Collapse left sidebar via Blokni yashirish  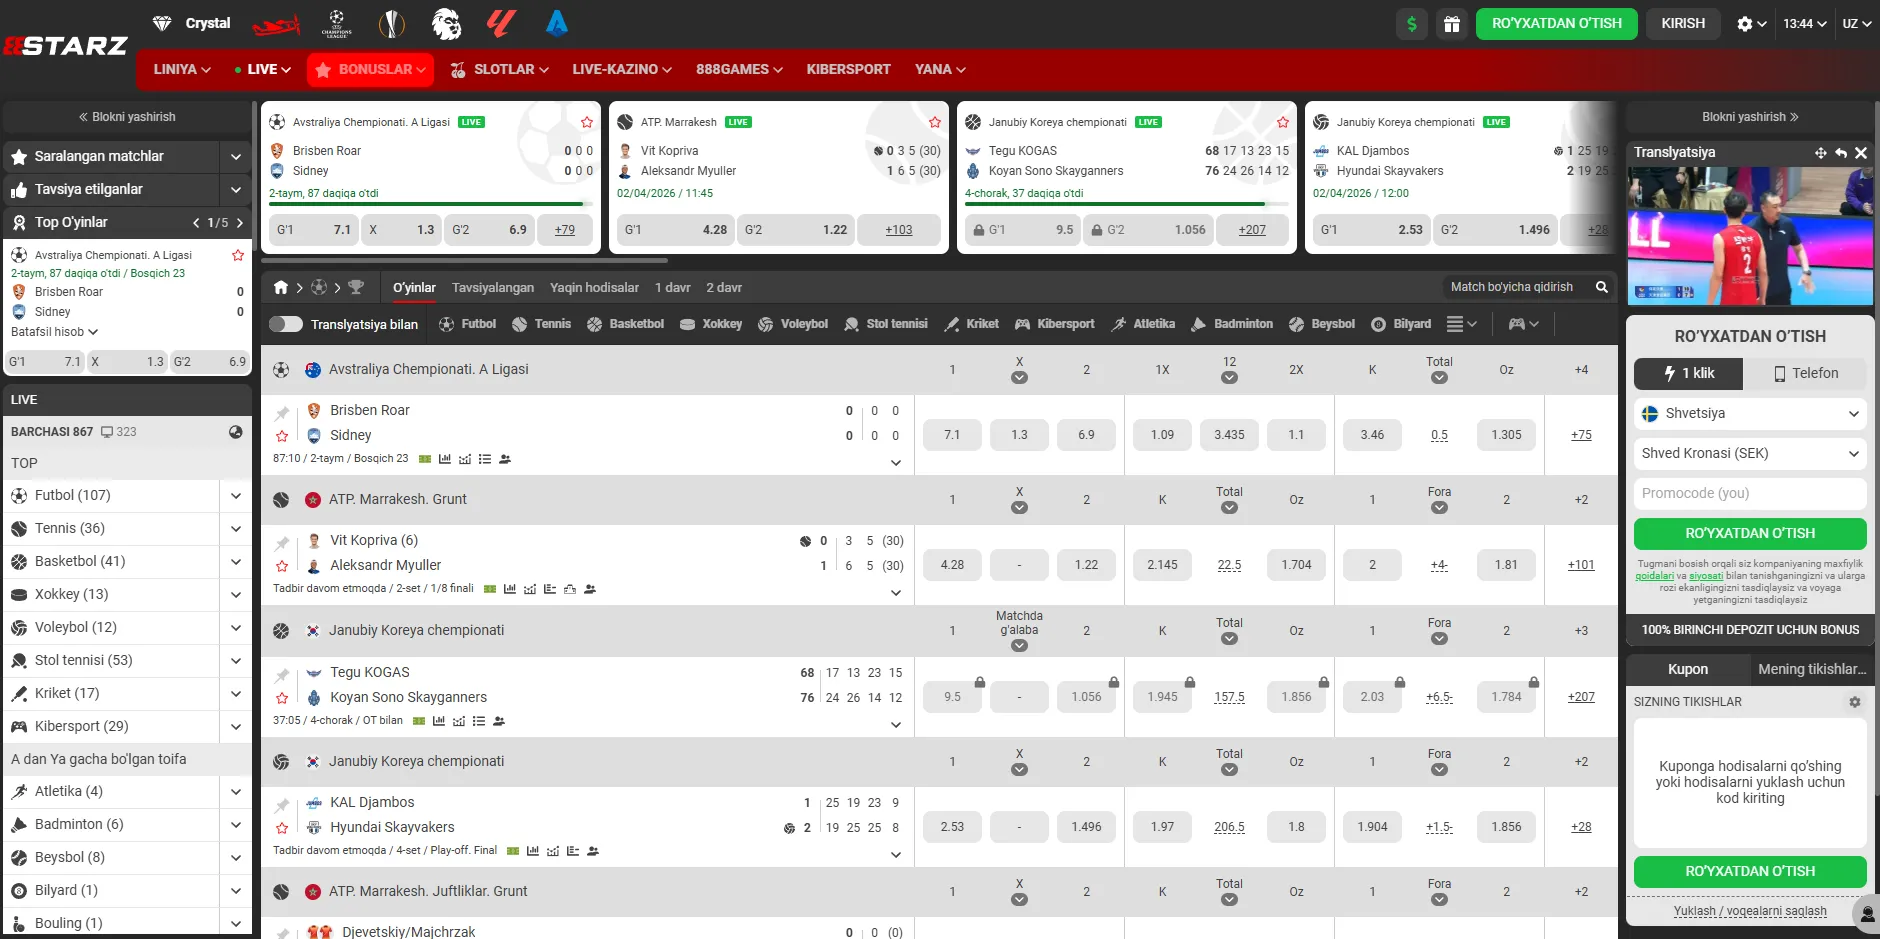(127, 117)
